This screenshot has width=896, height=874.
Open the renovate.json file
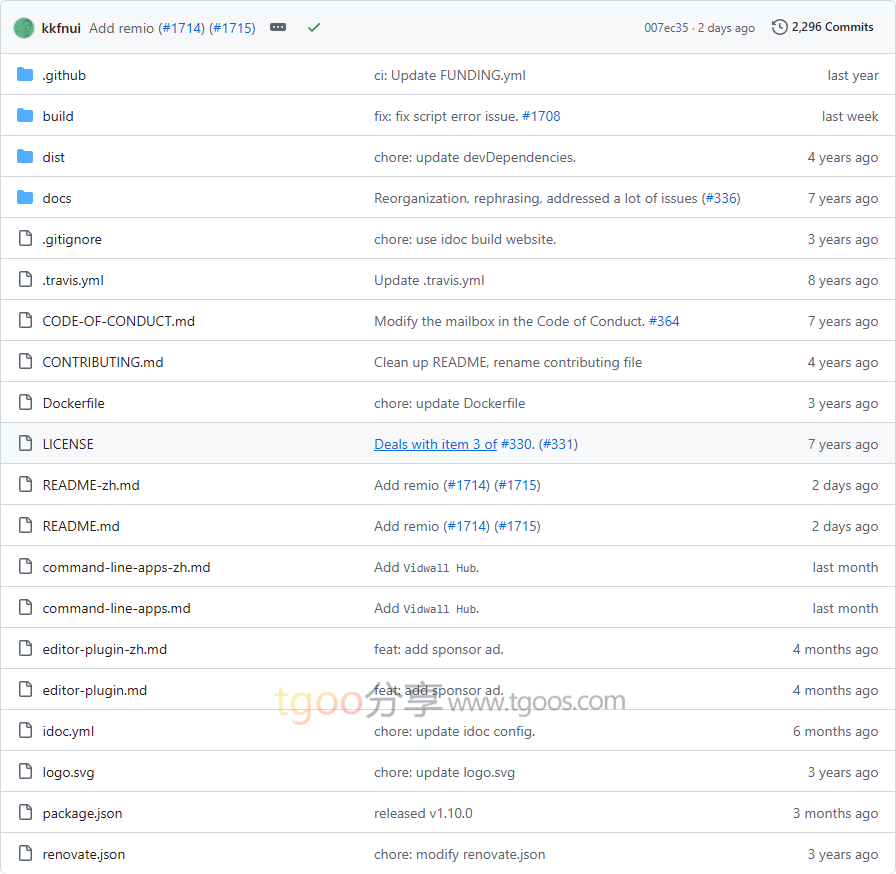[x=84, y=854]
